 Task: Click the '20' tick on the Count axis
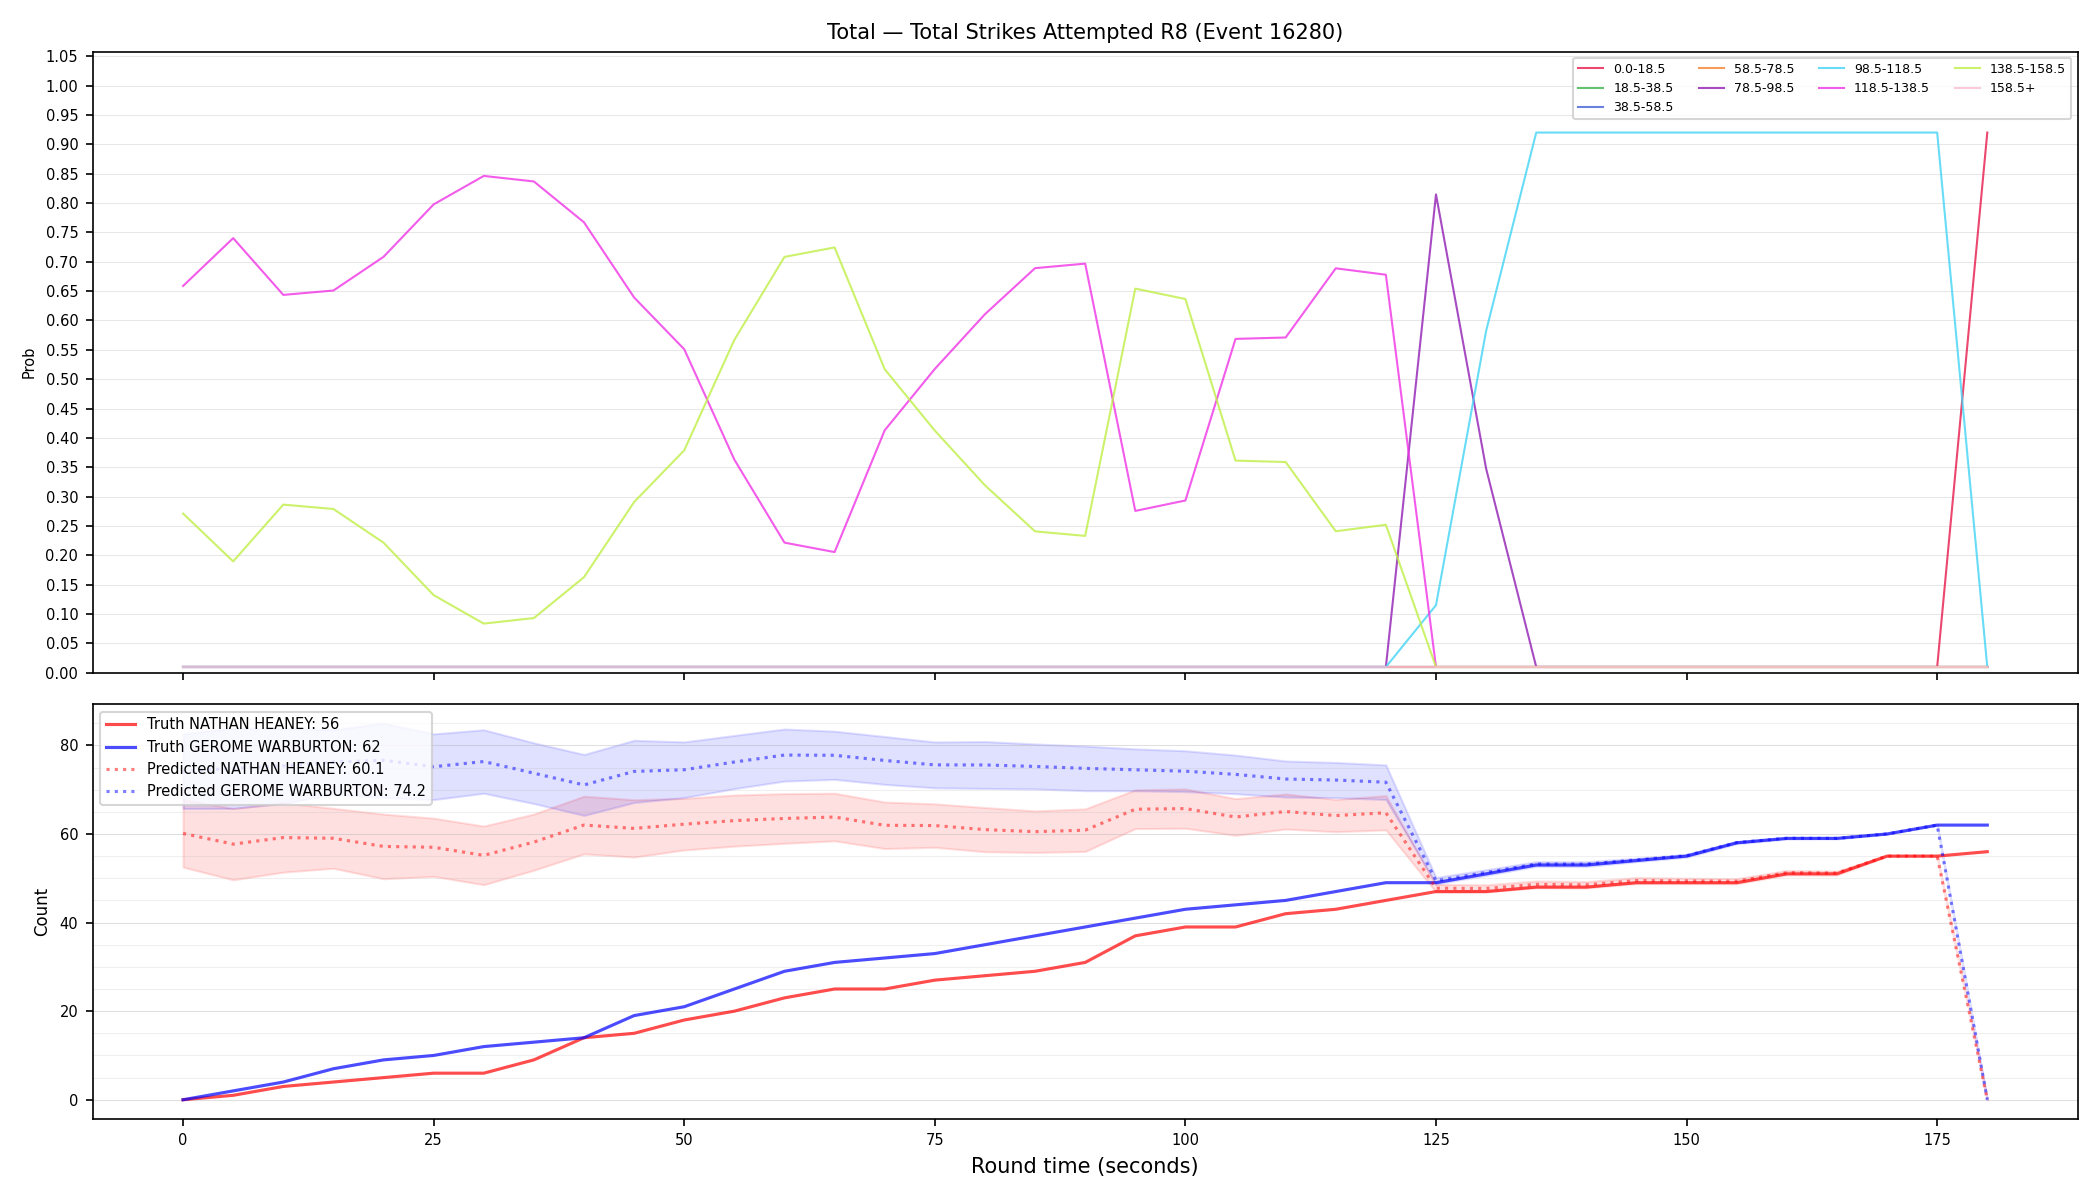(69, 1012)
